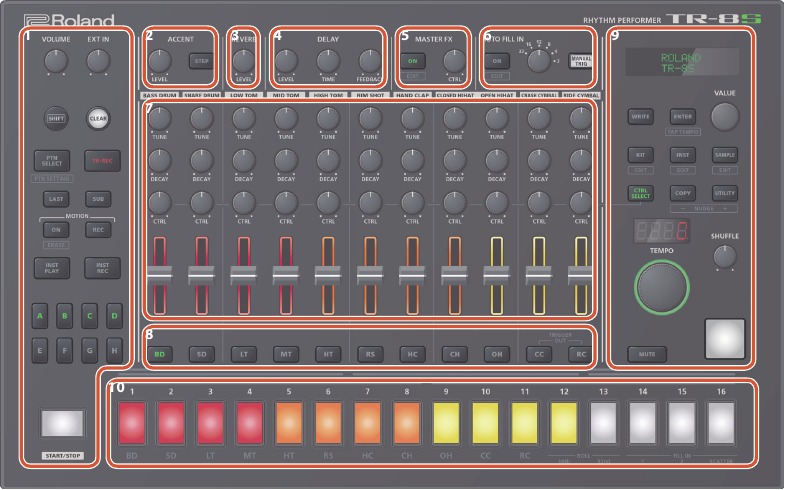The height and width of the screenshot is (490, 785).
Task: Click the SHUFFLE knob
Action: pos(724,257)
